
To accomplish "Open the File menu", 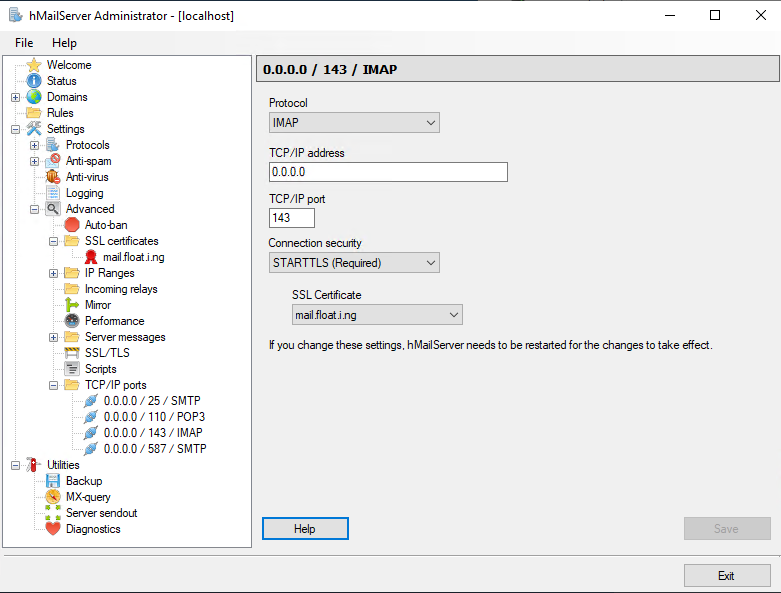I will pyautogui.click(x=24, y=43).
